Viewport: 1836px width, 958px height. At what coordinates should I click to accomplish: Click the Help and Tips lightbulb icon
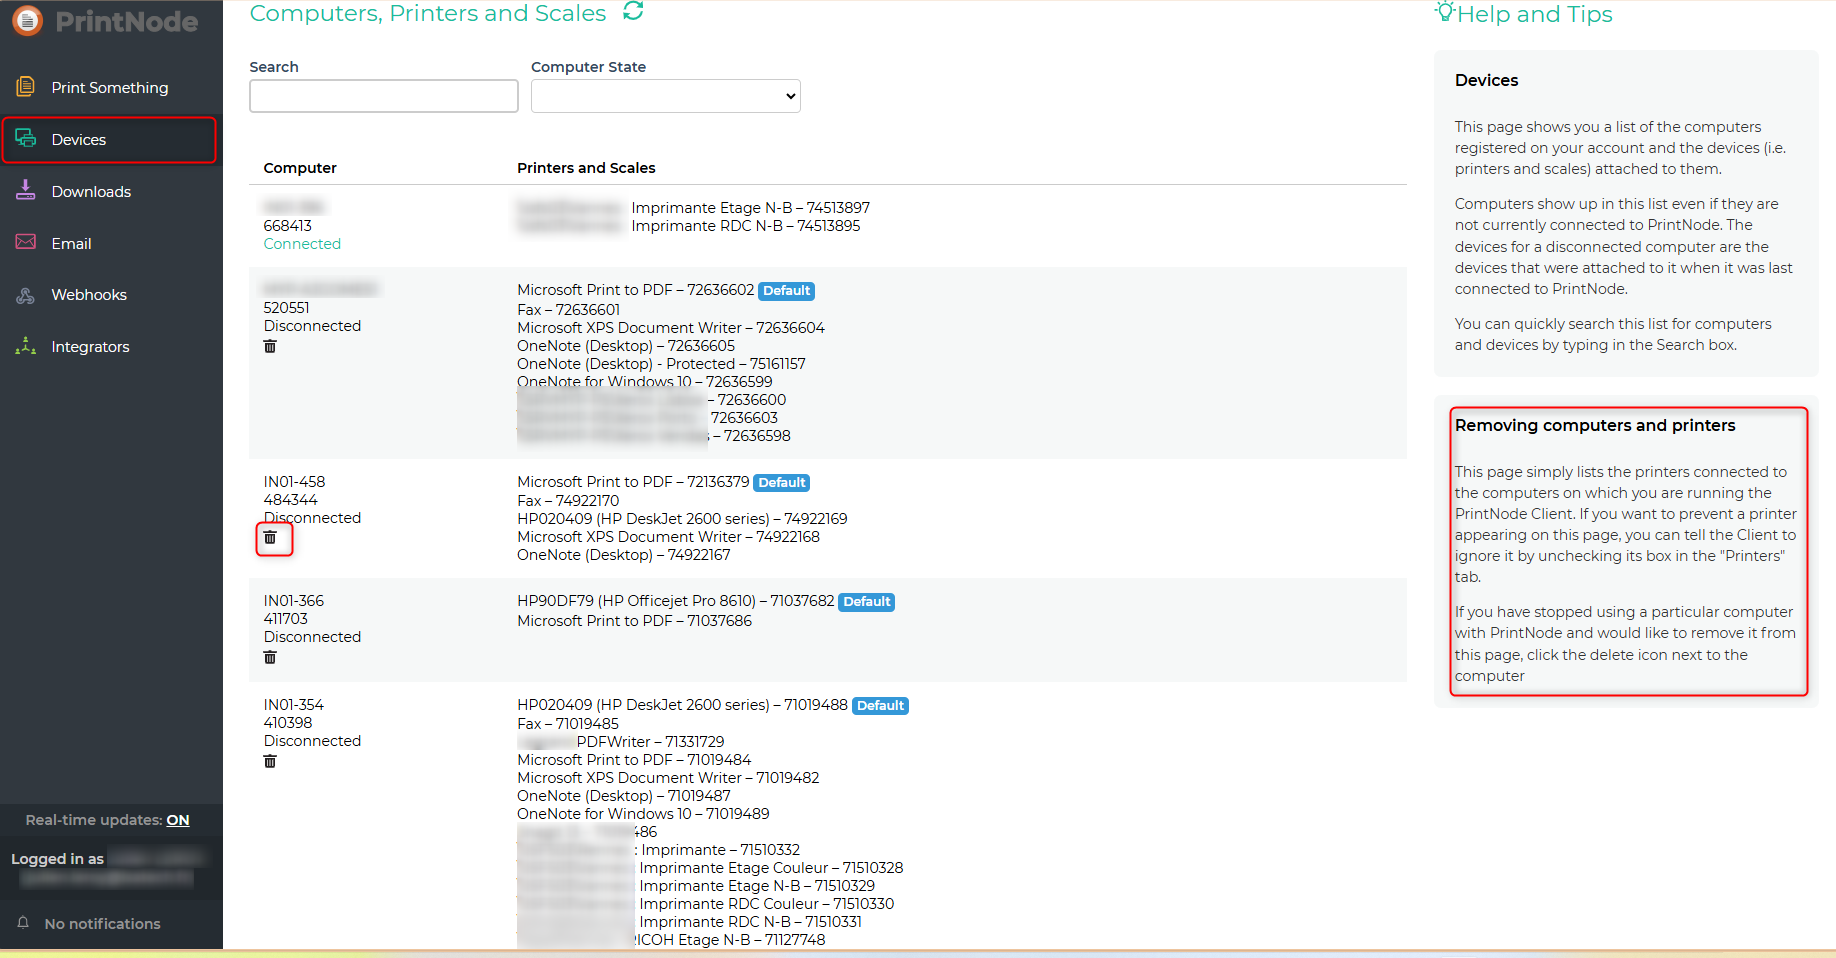point(1444,12)
